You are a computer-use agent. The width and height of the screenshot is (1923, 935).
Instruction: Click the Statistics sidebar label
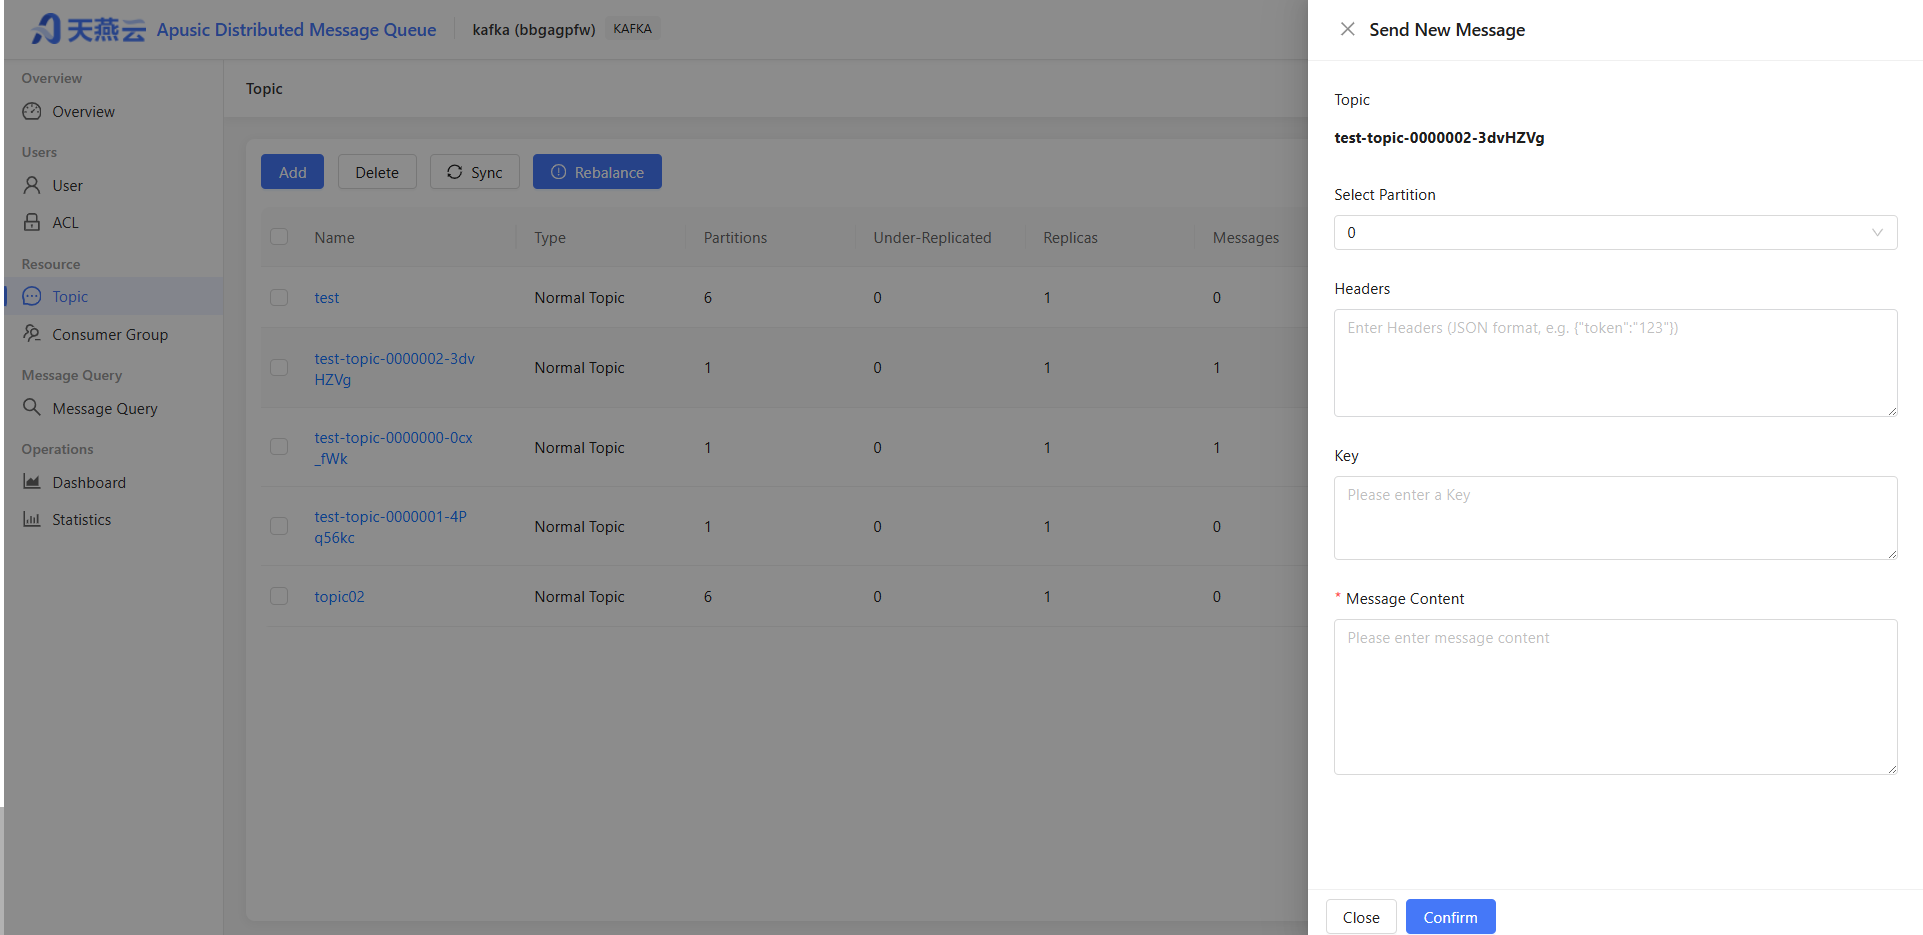coord(82,520)
